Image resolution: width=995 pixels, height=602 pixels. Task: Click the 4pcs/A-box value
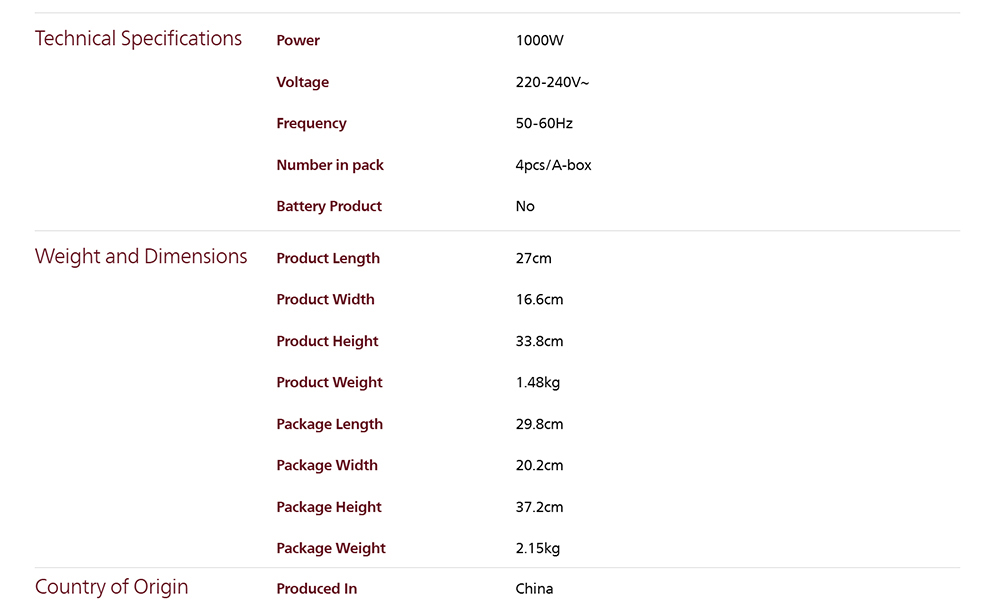click(553, 165)
